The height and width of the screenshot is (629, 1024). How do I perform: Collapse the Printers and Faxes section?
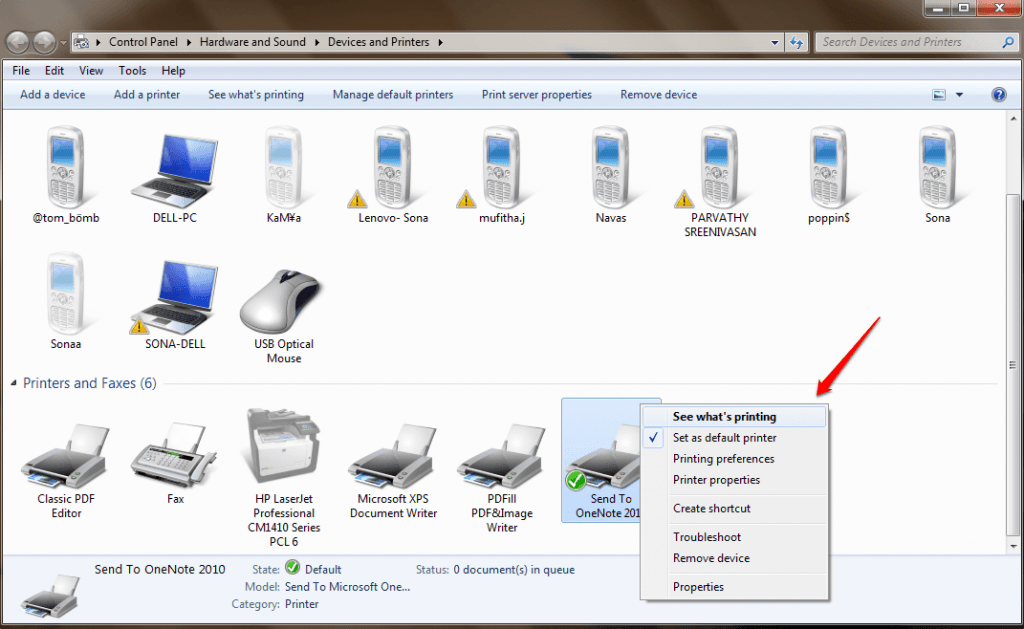[x=13, y=383]
